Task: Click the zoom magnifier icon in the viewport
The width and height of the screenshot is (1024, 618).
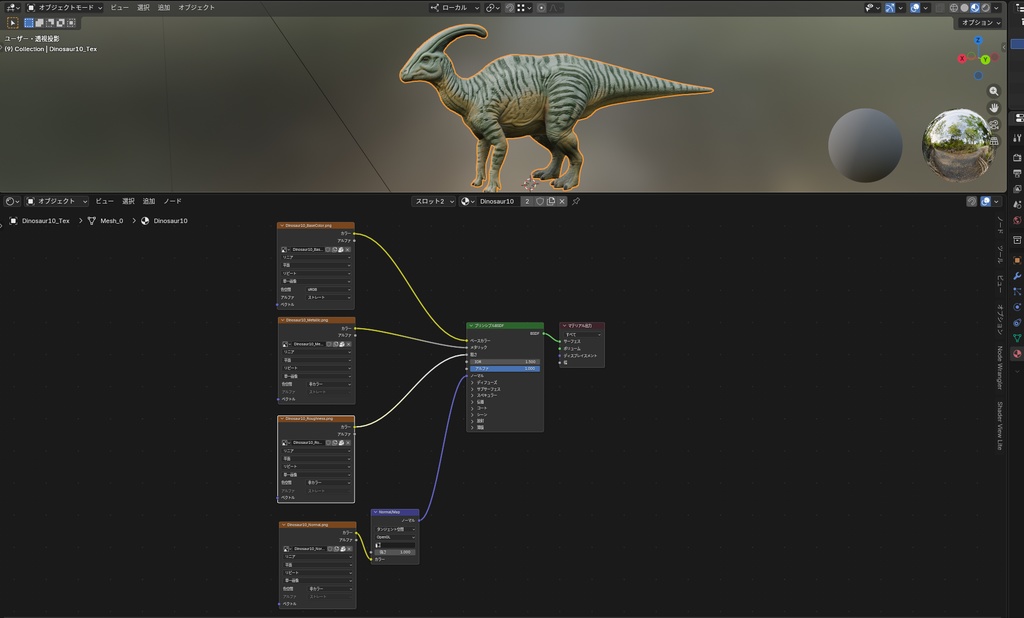Action: point(993,91)
